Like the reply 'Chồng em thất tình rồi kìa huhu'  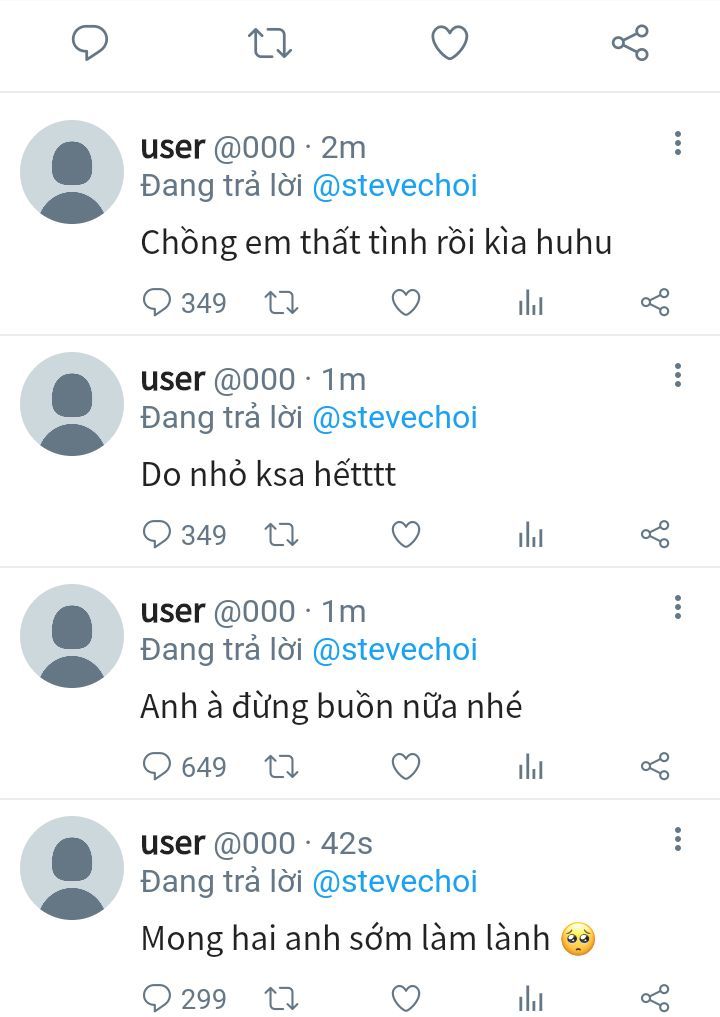[x=406, y=302]
